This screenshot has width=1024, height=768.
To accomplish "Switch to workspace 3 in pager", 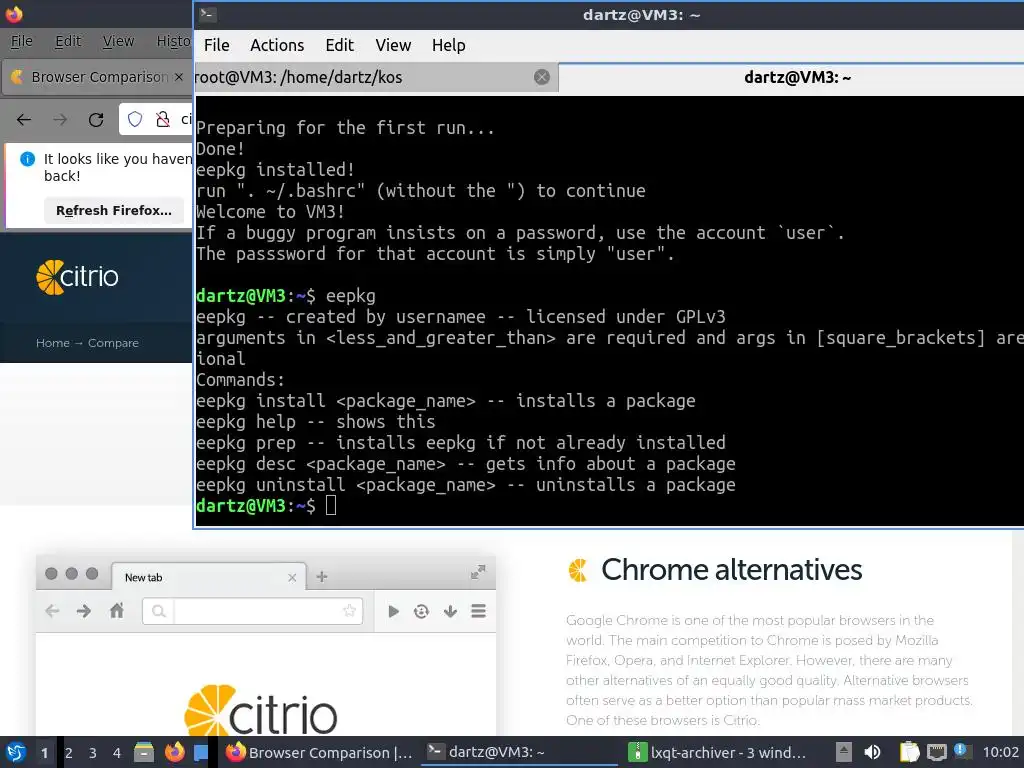I will click(93, 753).
